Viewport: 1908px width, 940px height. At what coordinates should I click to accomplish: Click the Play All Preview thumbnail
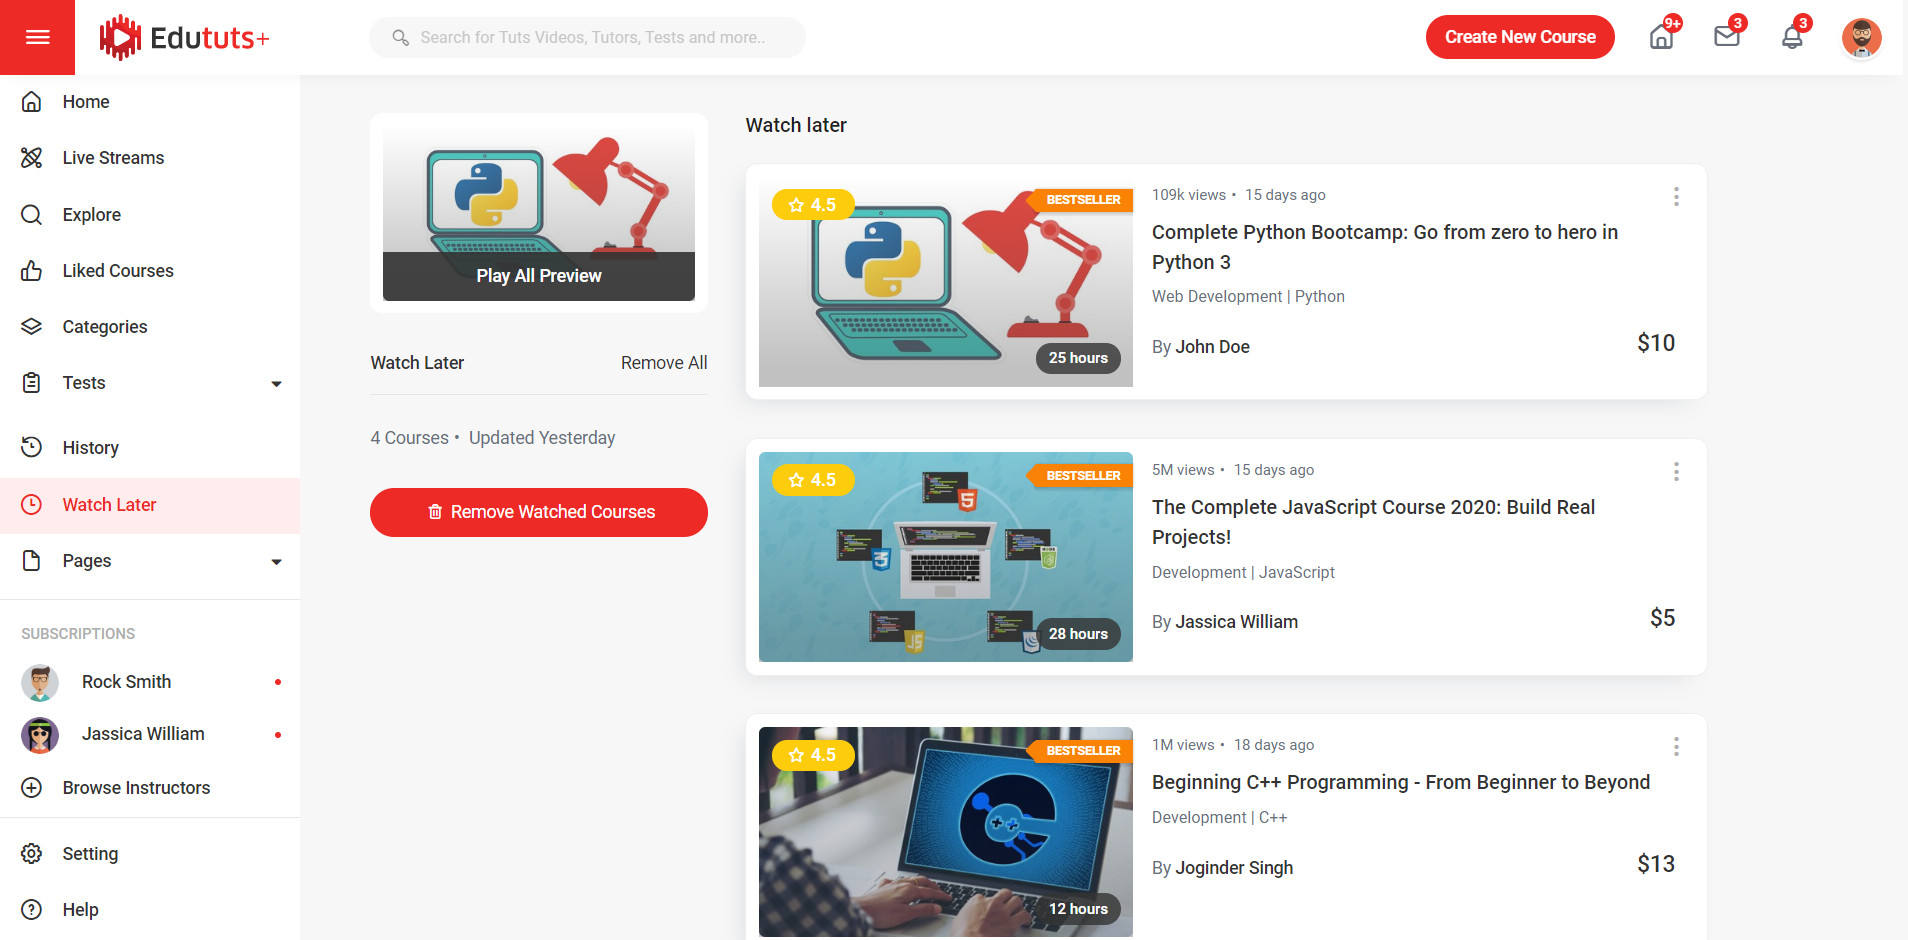(538, 212)
